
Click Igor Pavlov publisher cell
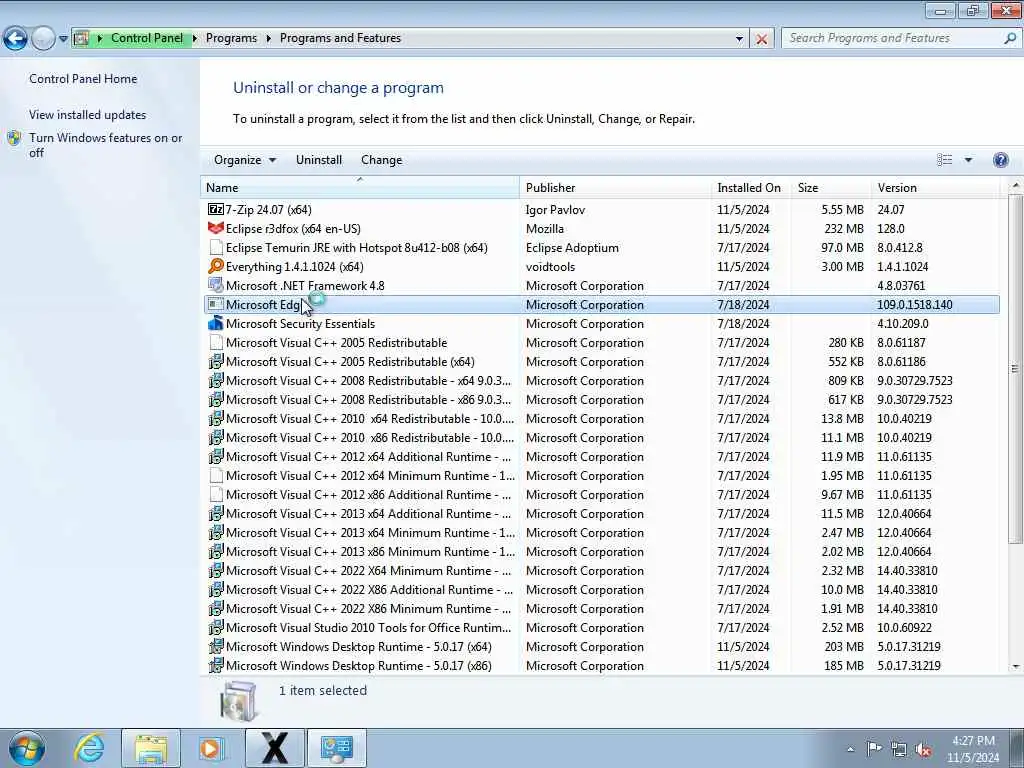click(x=555, y=210)
